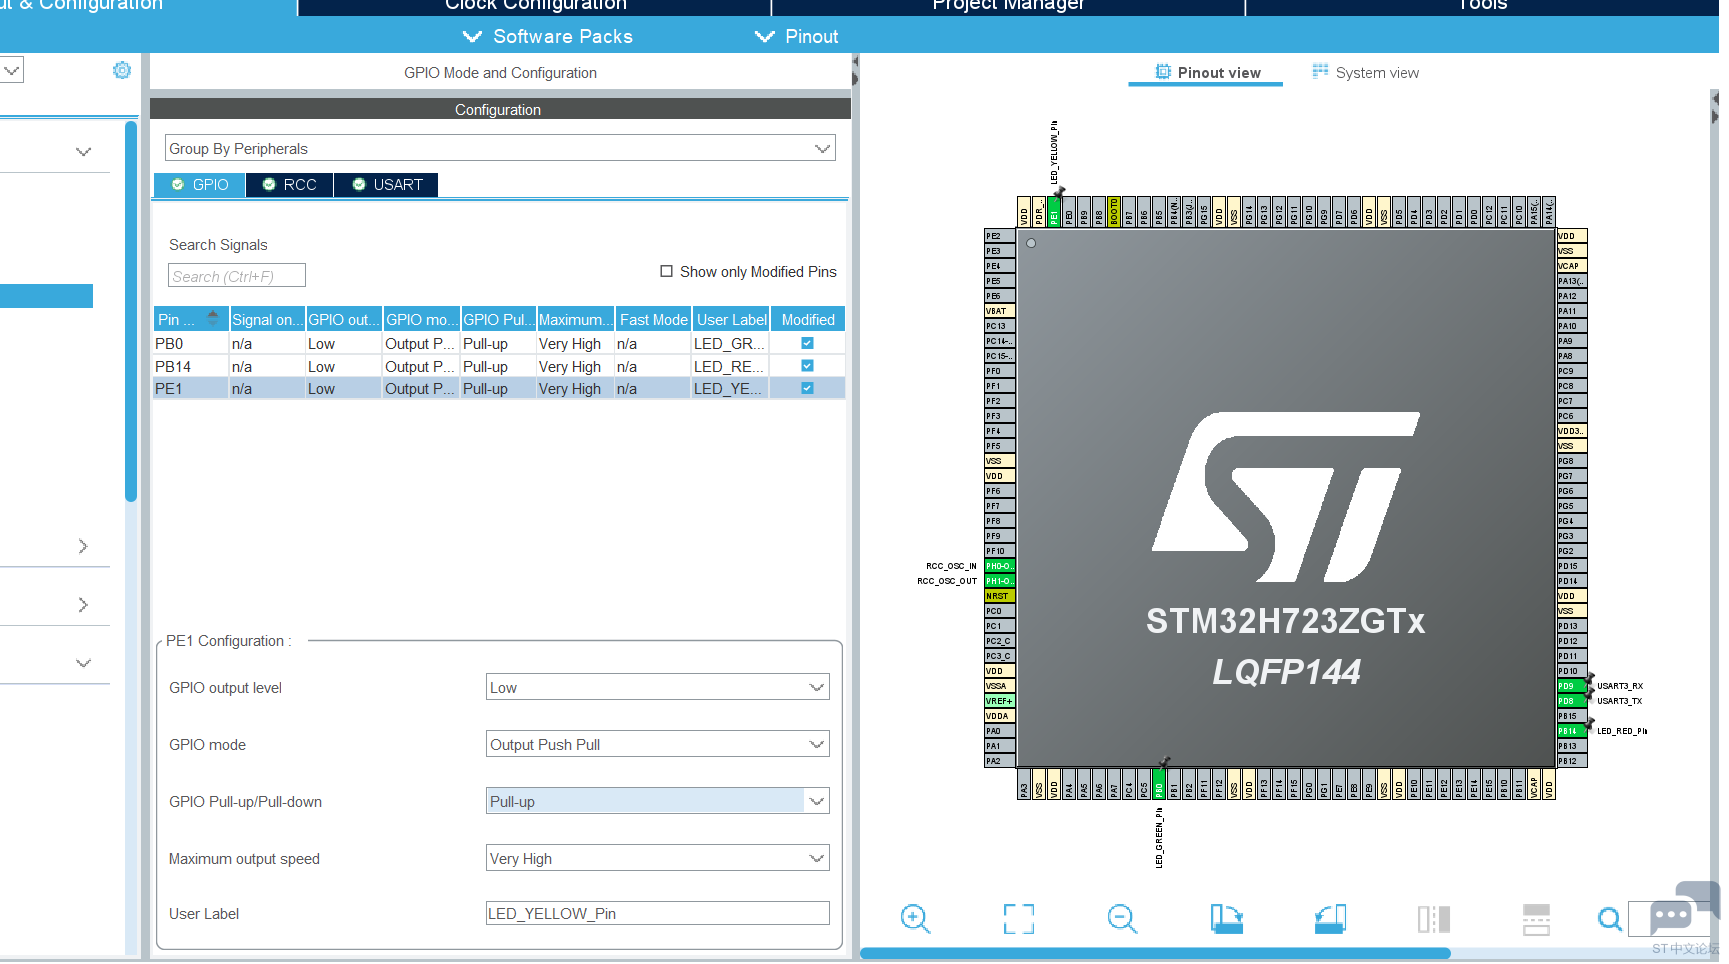The height and width of the screenshot is (964, 1729).
Task: Click the LED_RE... user label cell
Action: click(731, 366)
